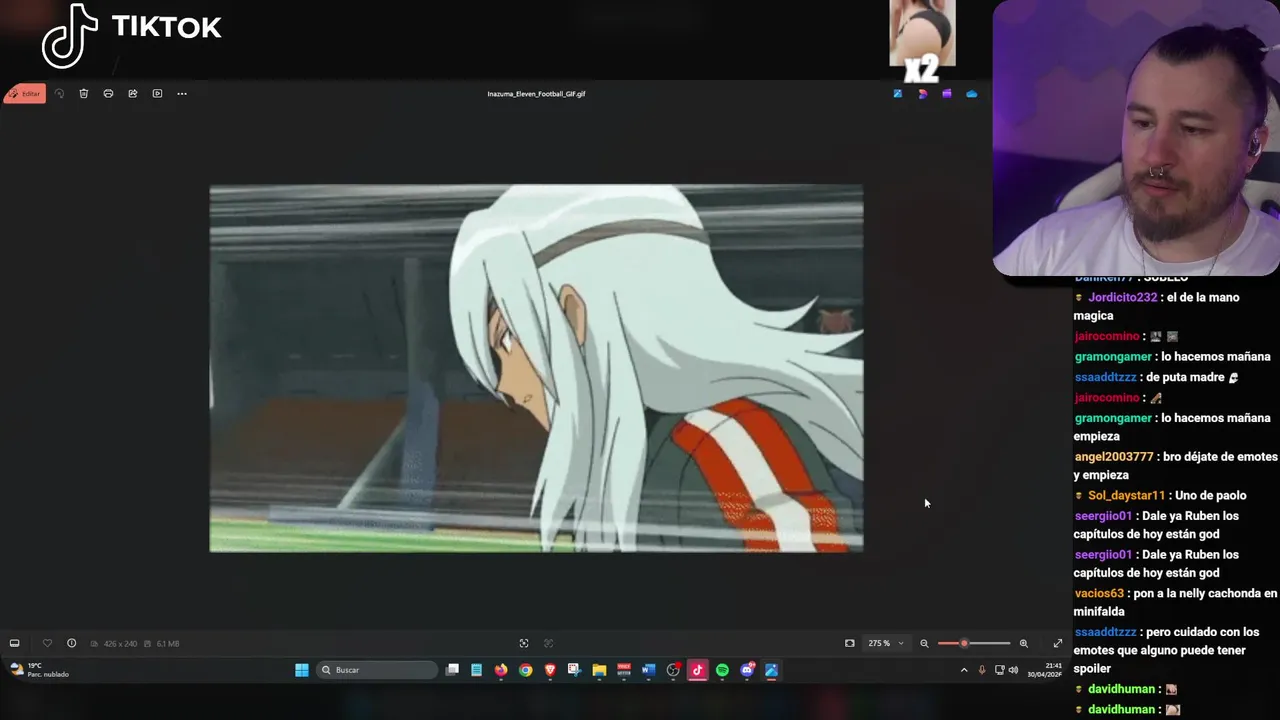Screen dimensions: 1280x720
Task: Open Firefox from the taskbar
Action: (501, 670)
